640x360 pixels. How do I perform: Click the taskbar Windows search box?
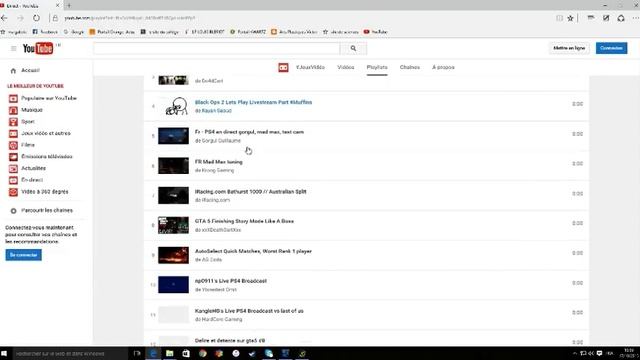point(70,353)
